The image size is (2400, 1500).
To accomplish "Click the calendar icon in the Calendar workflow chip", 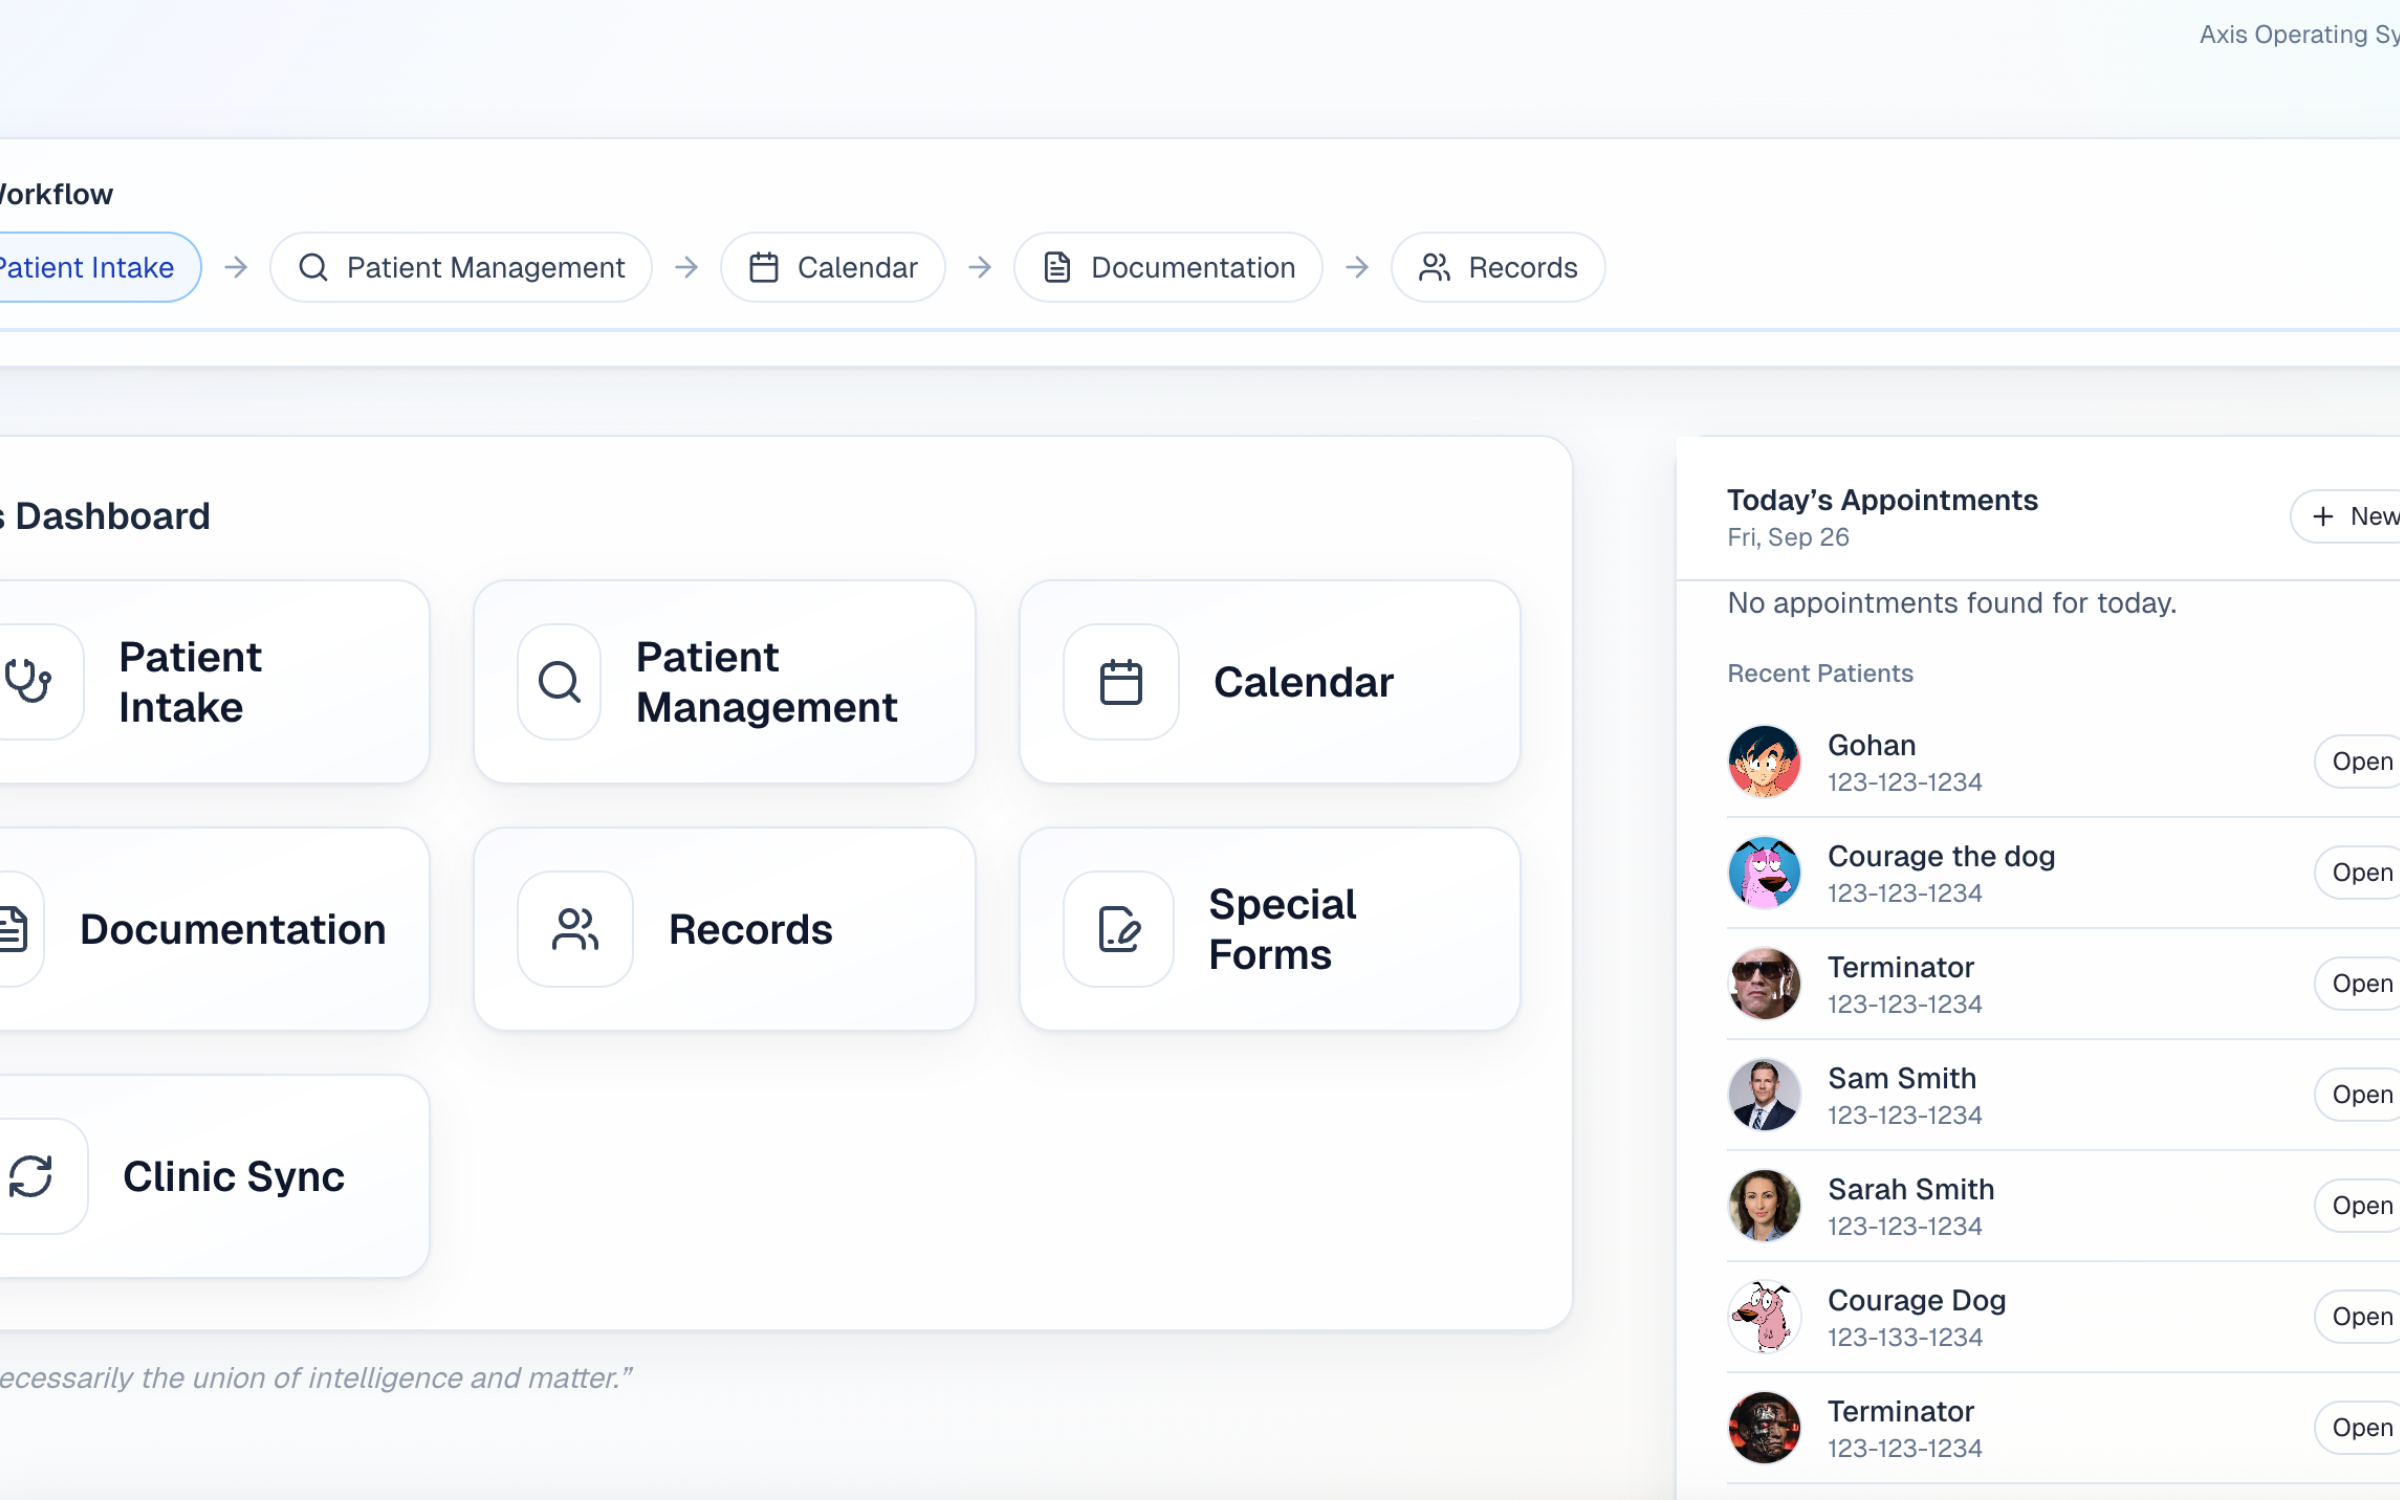I will tap(764, 267).
